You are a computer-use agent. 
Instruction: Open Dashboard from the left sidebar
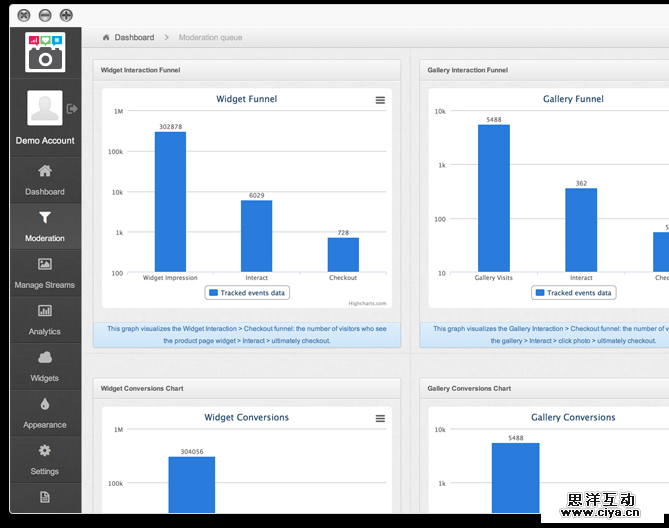45,180
